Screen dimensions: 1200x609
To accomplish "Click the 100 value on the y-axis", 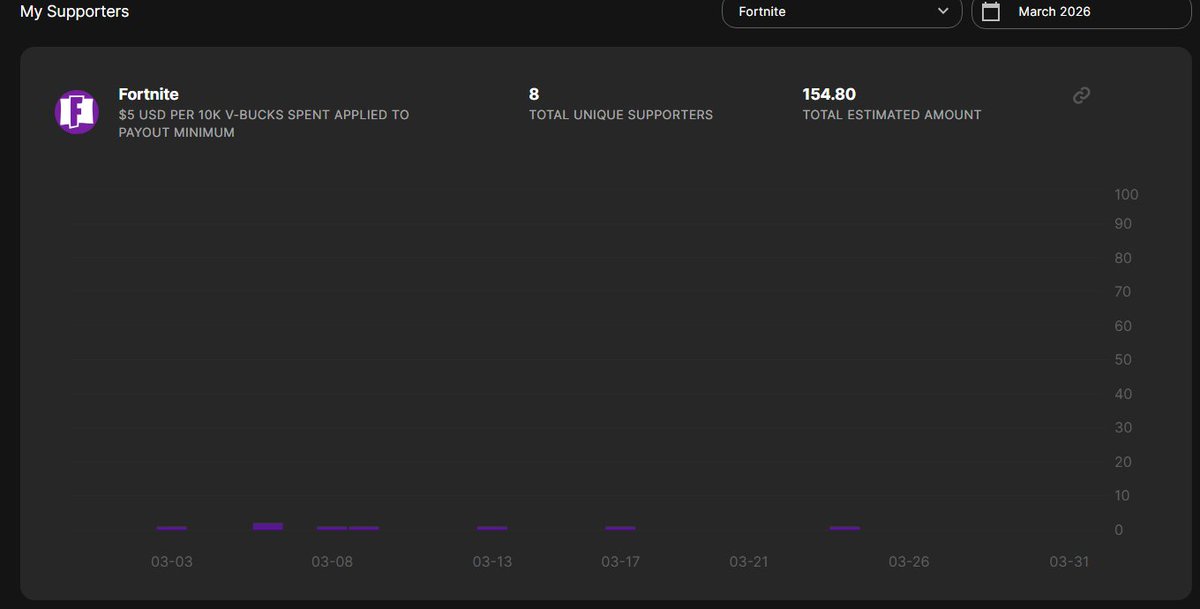I will click(1127, 194).
